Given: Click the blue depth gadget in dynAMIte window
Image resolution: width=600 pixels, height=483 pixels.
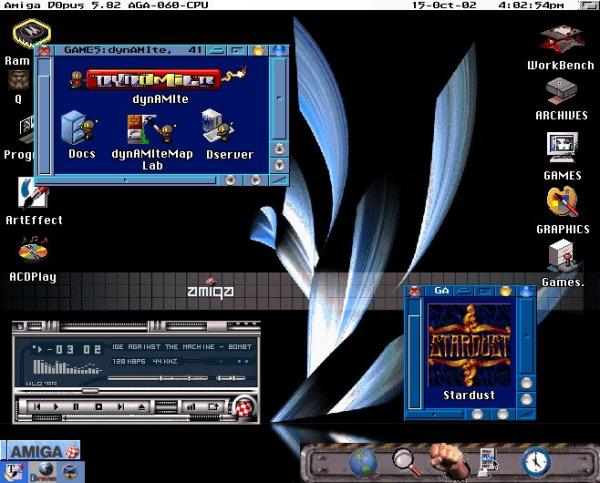Looking at the screenshot, I should click(279, 51).
